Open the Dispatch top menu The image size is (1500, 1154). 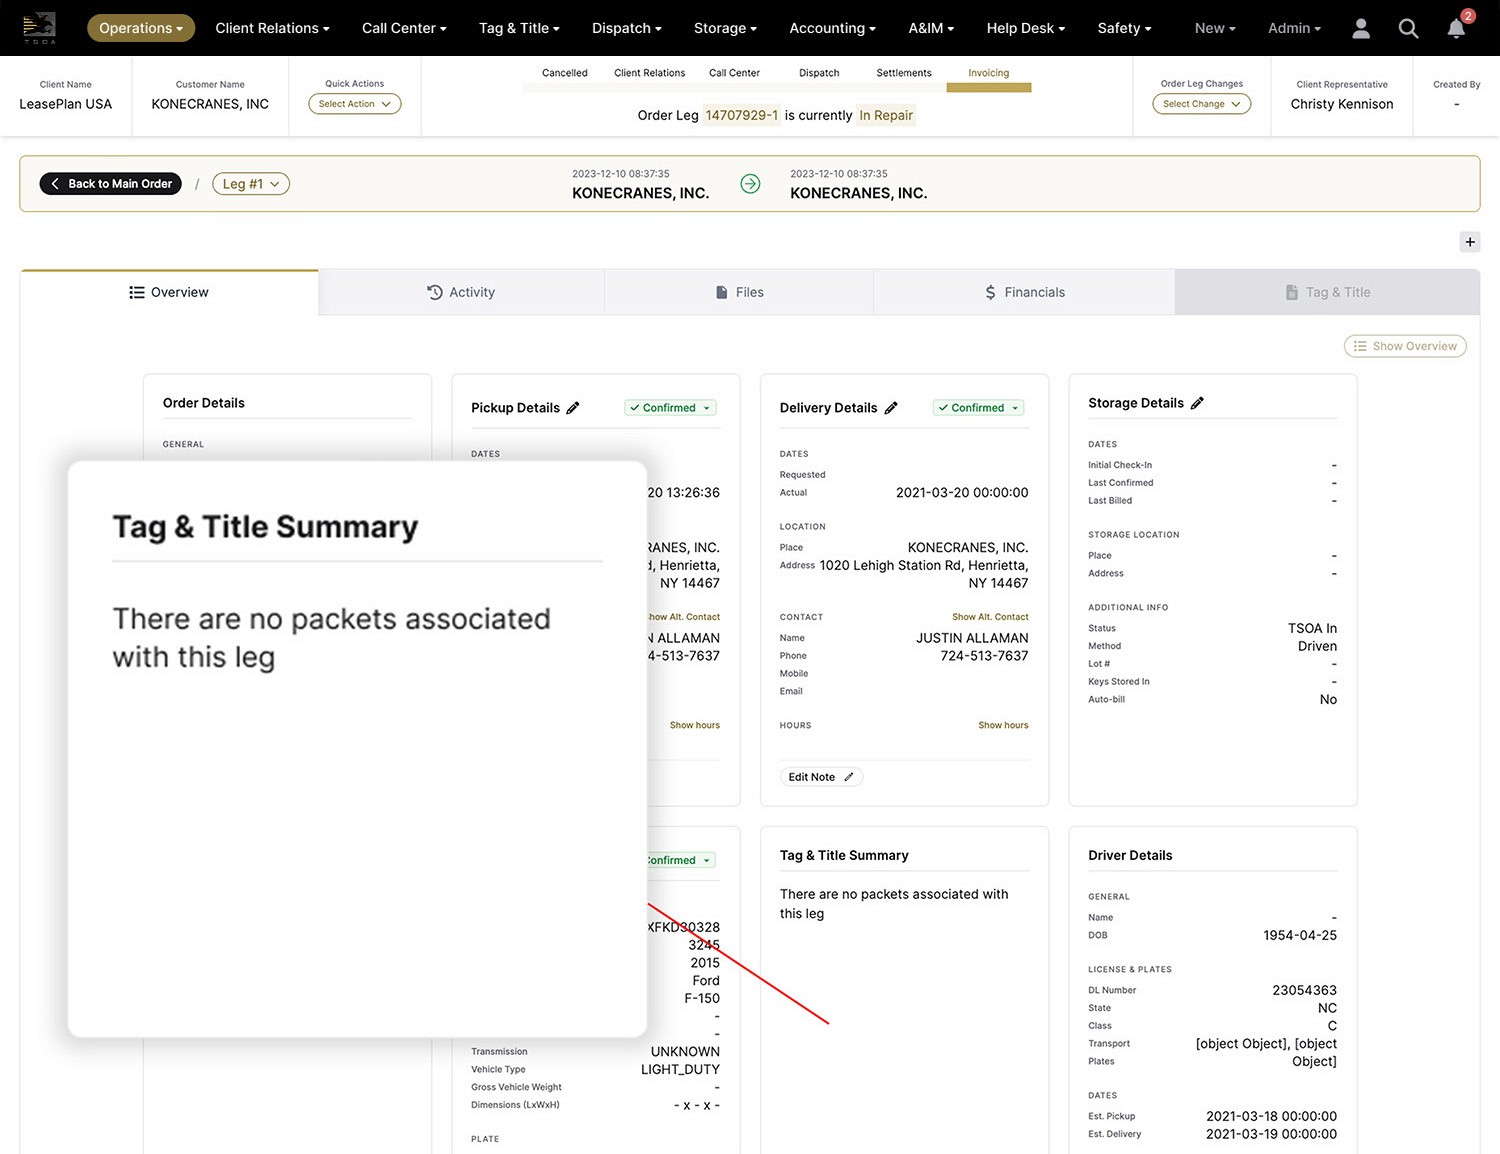coord(627,28)
